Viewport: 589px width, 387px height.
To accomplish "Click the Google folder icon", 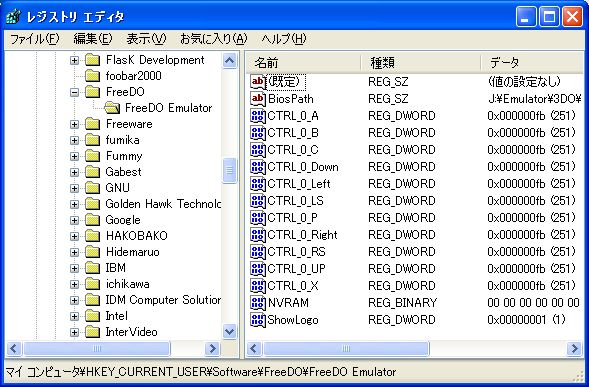I will tap(92, 220).
